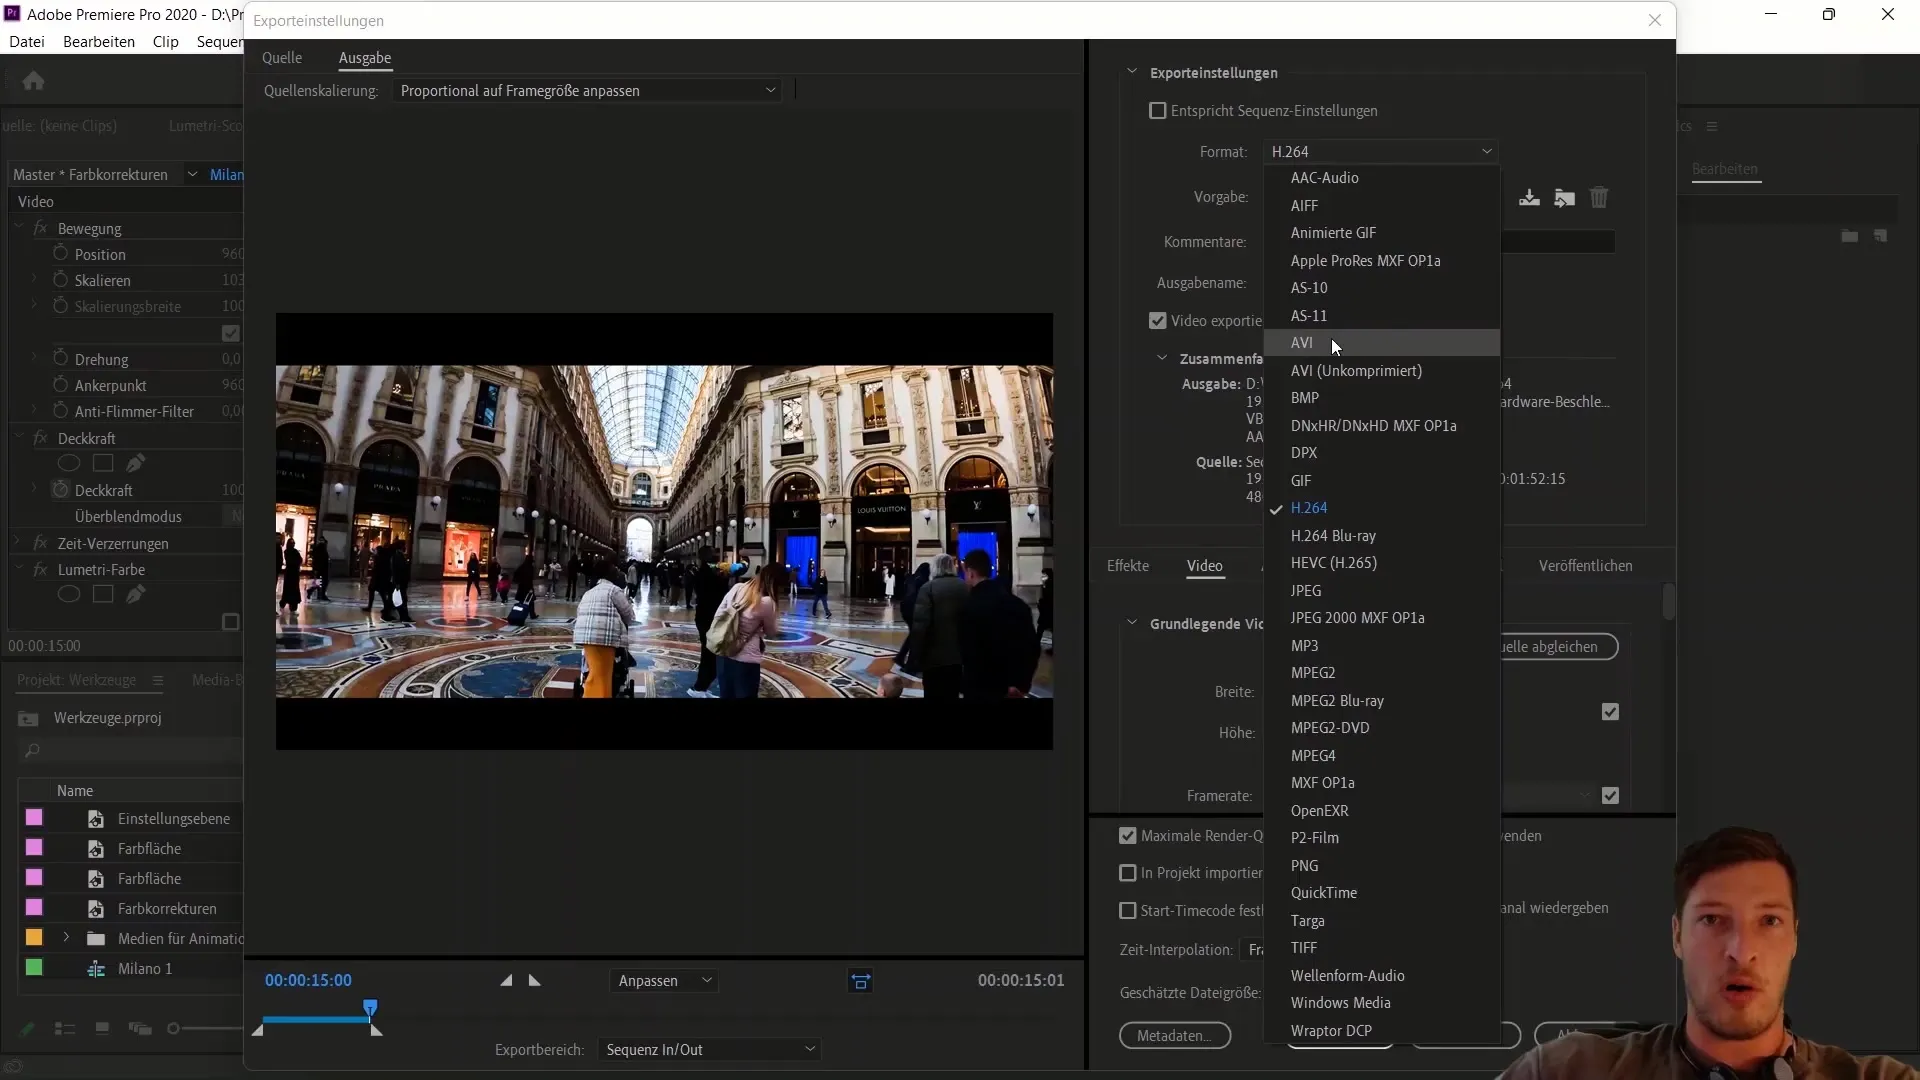Pick MPEG4 from the format list
The height and width of the screenshot is (1080, 1920).
pyautogui.click(x=1382, y=756)
